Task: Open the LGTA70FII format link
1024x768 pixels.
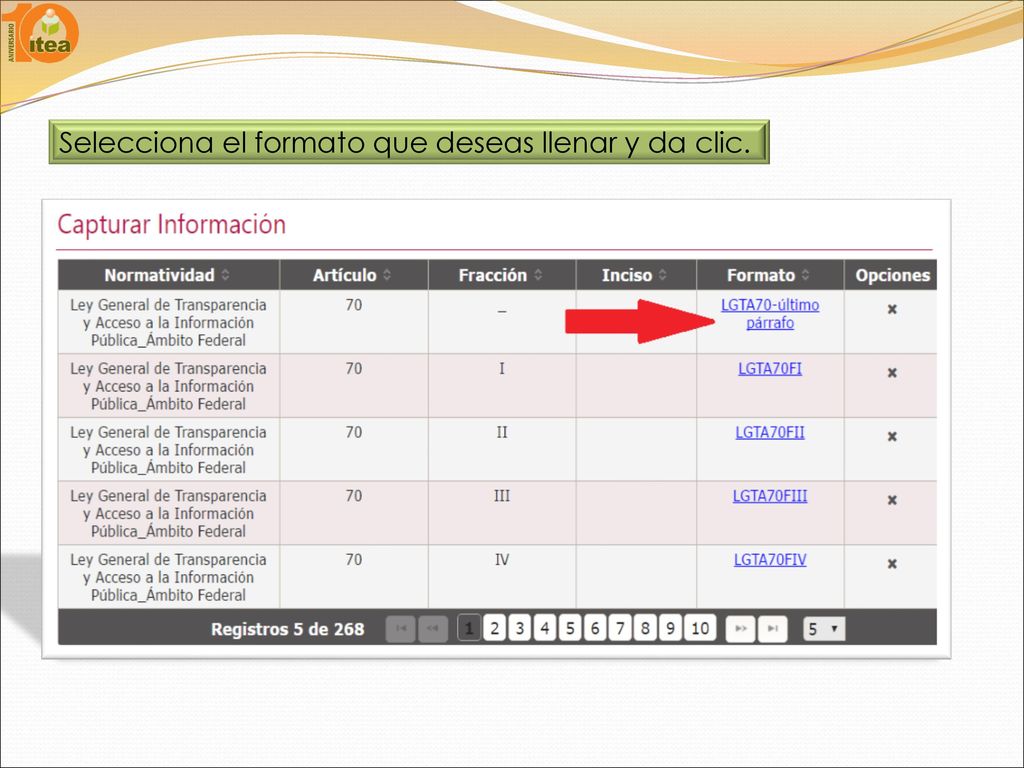Action: (770, 432)
